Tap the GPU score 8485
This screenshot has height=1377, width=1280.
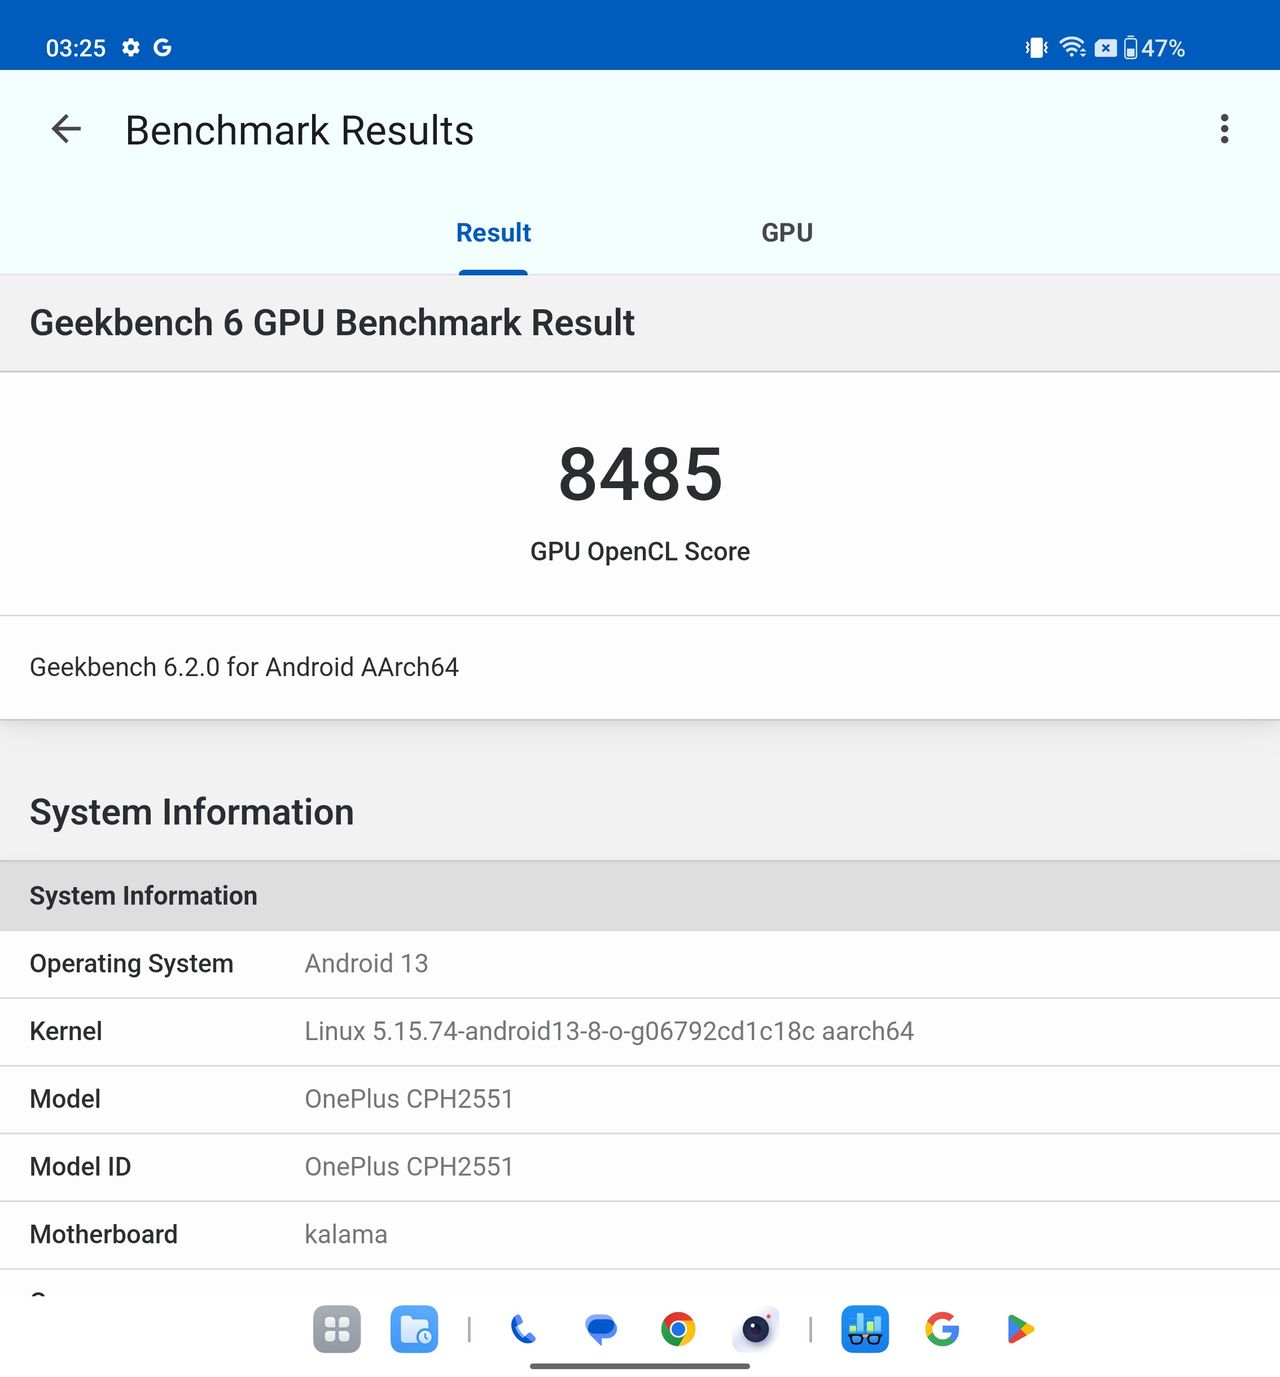click(640, 474)
